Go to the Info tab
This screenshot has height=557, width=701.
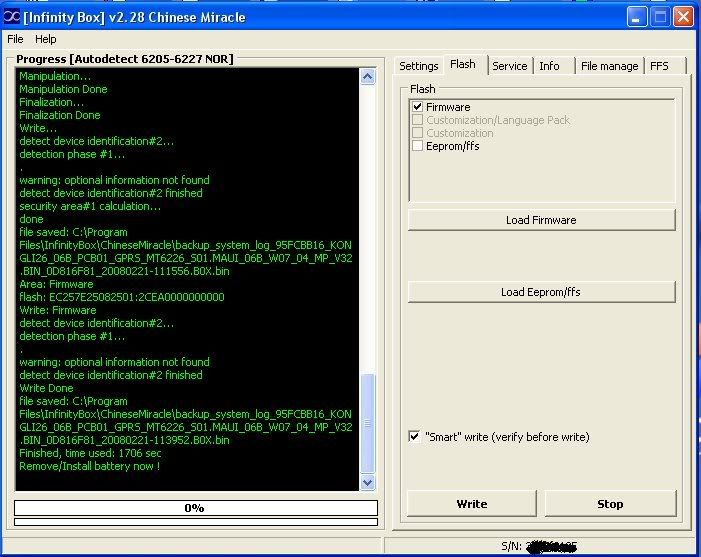coord(549,66)
